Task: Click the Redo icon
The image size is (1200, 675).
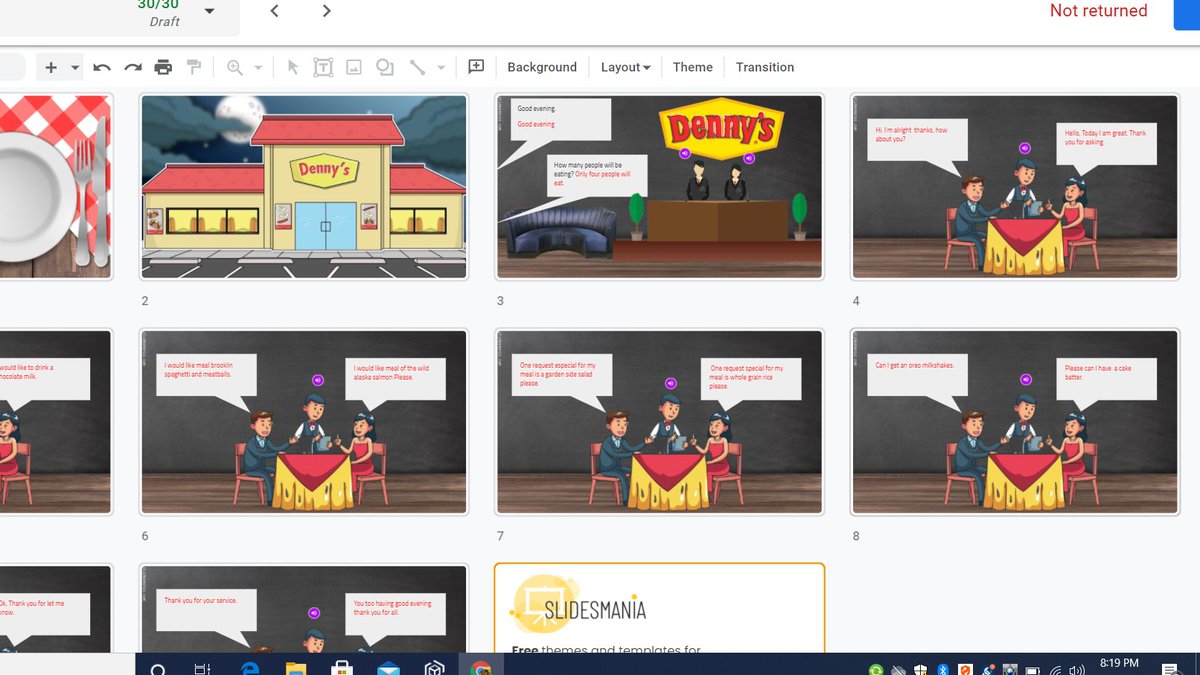Action: (x=131, y=67)
